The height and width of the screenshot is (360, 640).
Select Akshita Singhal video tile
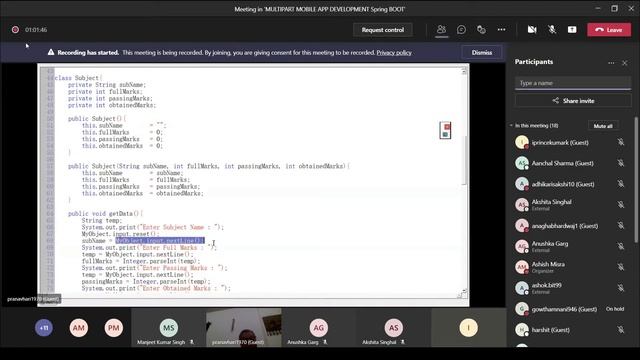tap(393, 328)
